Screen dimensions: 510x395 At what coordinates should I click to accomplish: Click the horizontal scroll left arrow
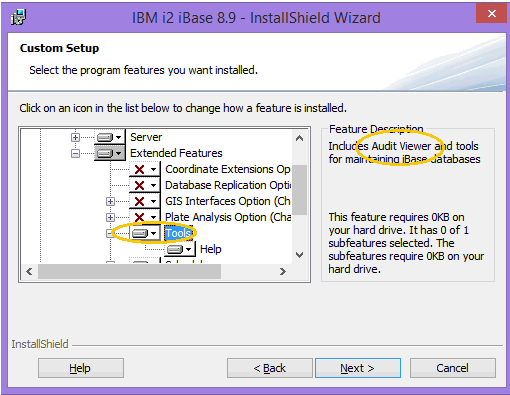(29, 271)
